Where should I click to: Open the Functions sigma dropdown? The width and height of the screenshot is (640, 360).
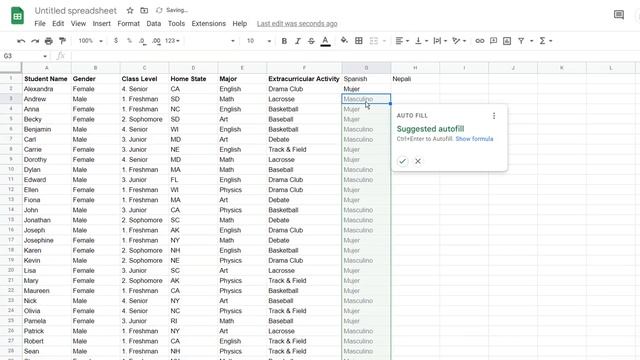coord(546,41)
